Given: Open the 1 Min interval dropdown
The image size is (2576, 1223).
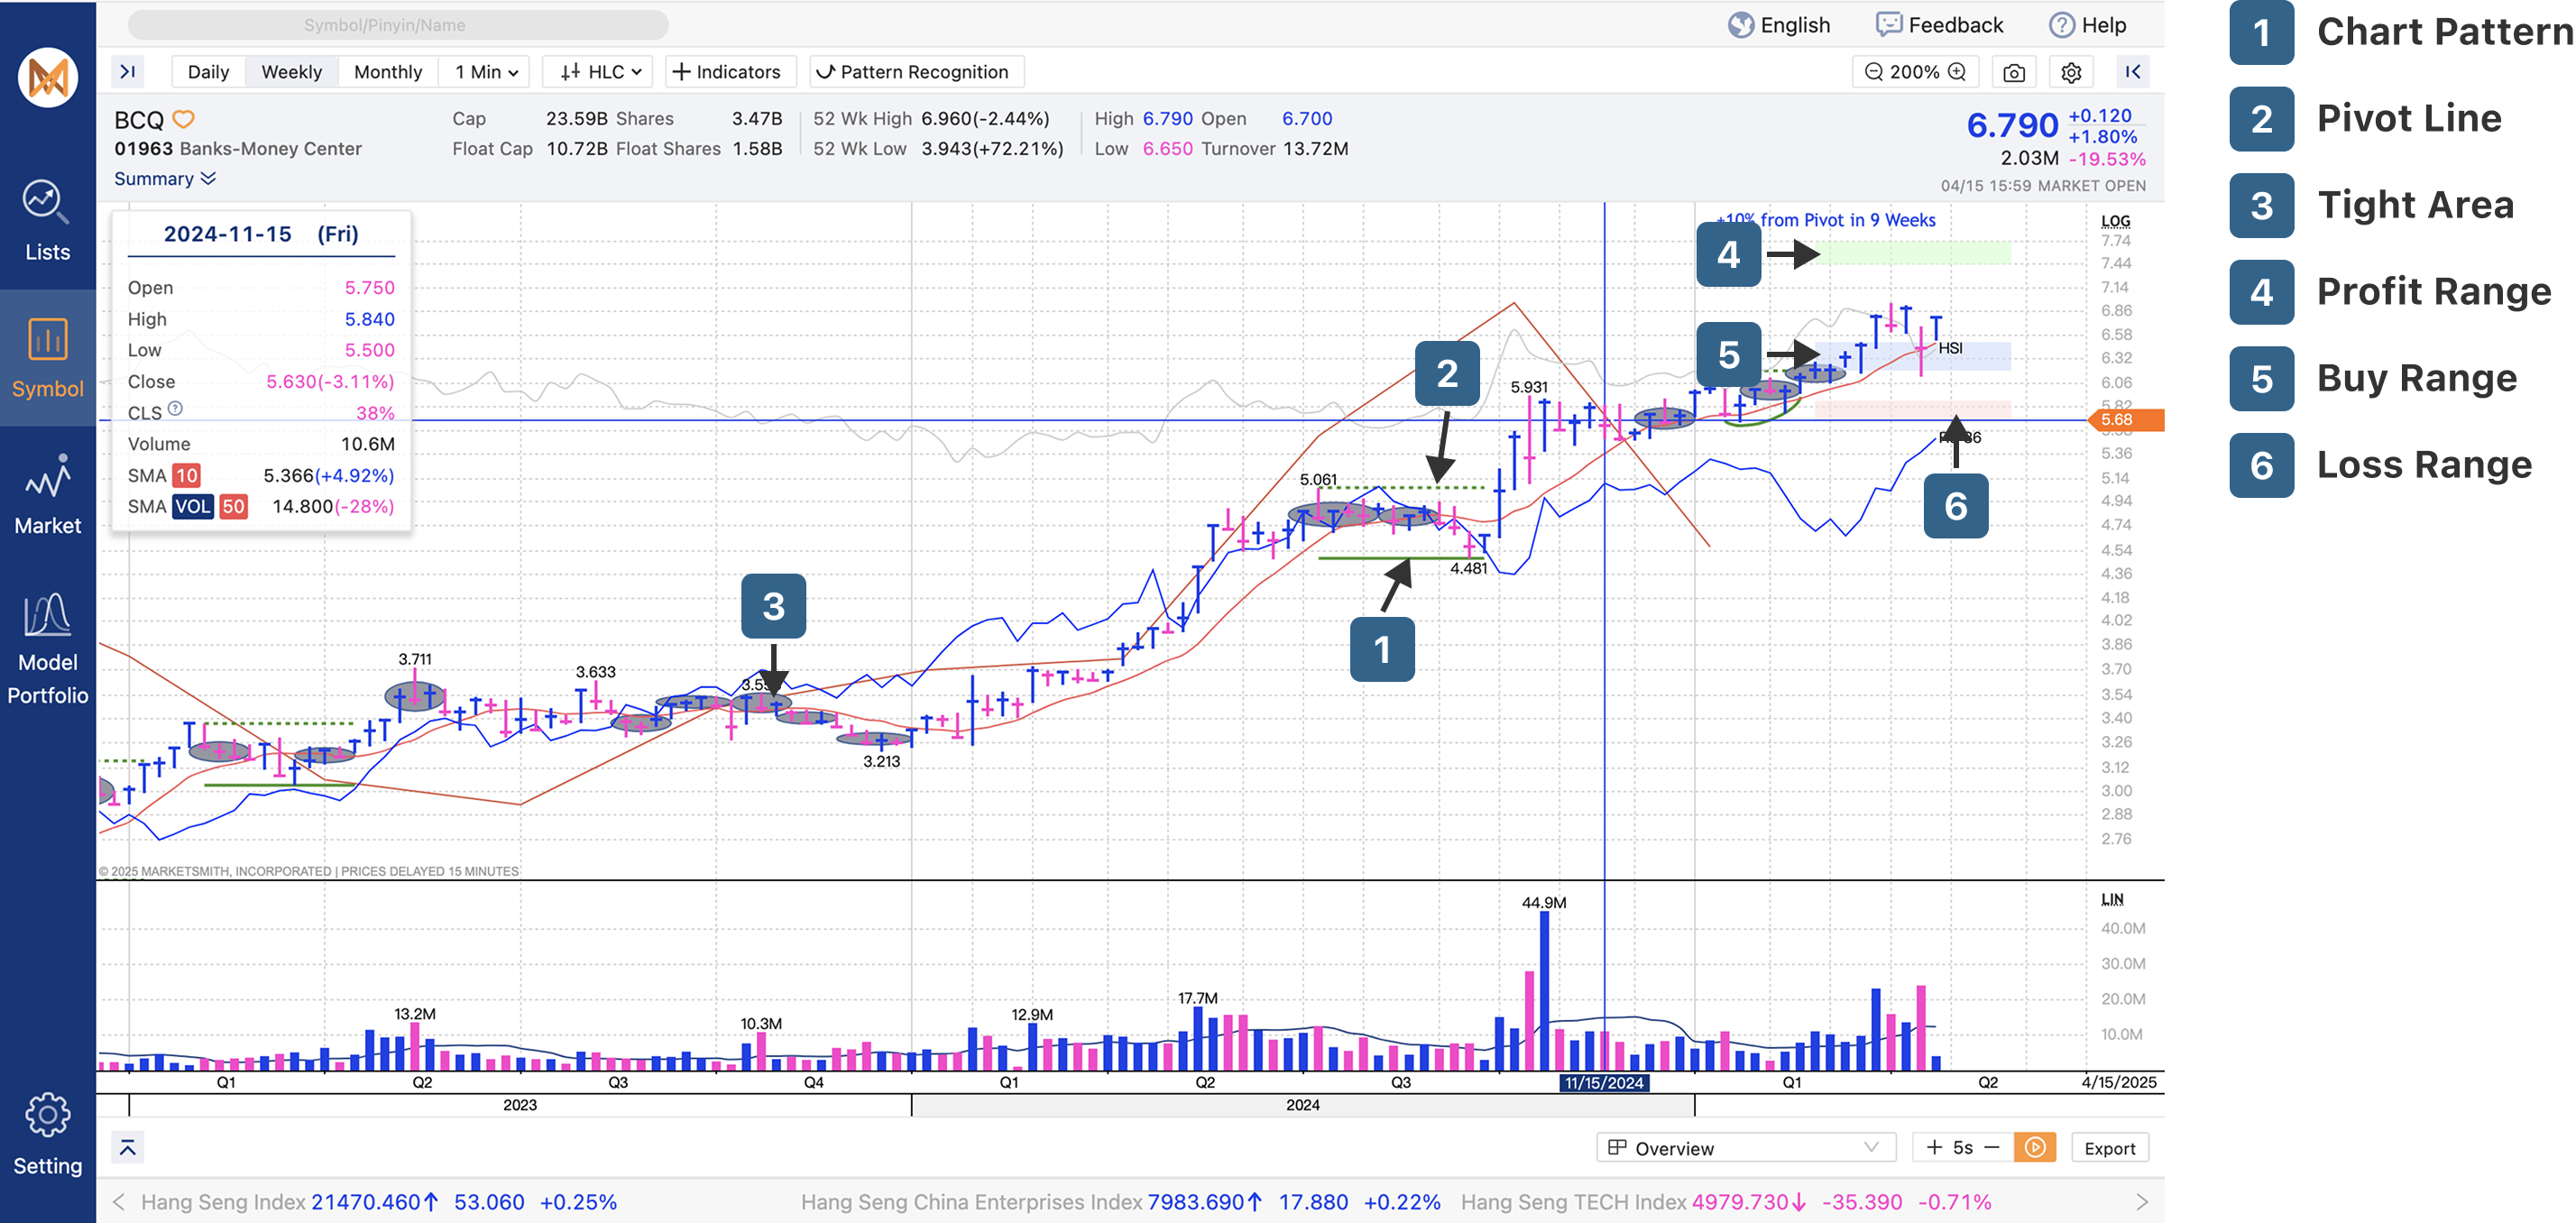Looking at the screenshot, I should coord(486,72).
